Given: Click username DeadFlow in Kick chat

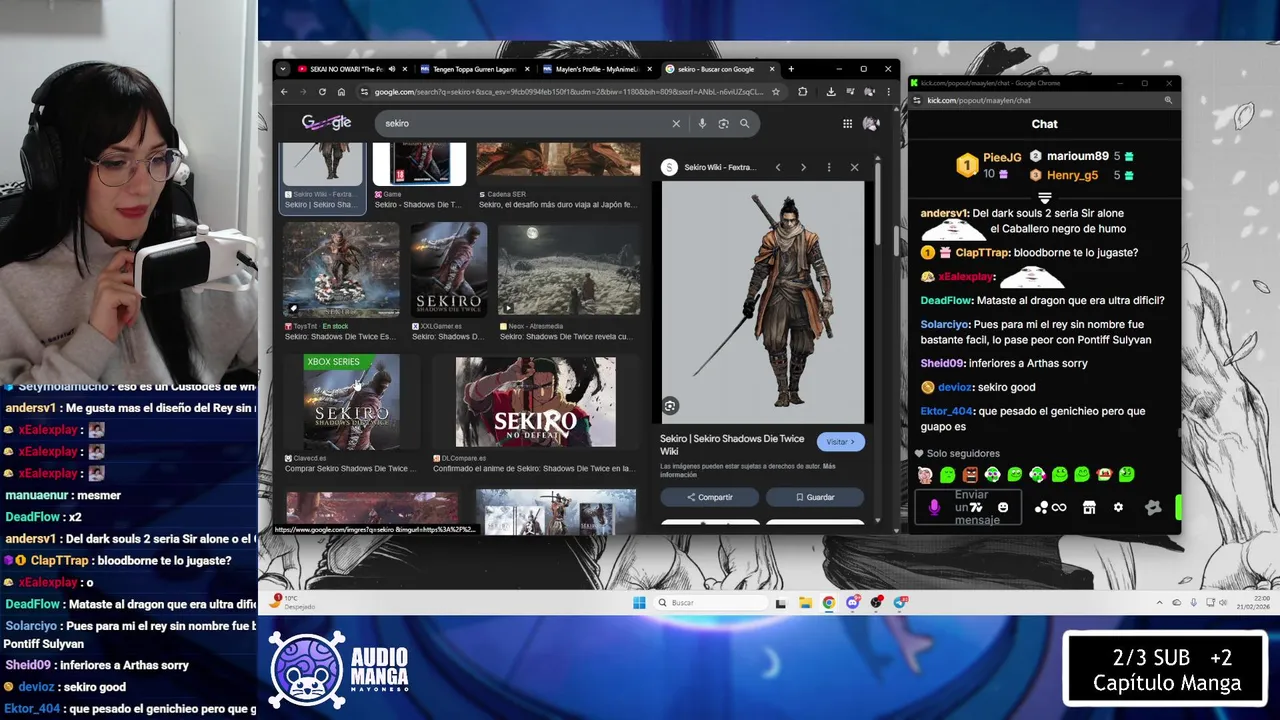Looking at the screenshot, I should coord(944,300).
